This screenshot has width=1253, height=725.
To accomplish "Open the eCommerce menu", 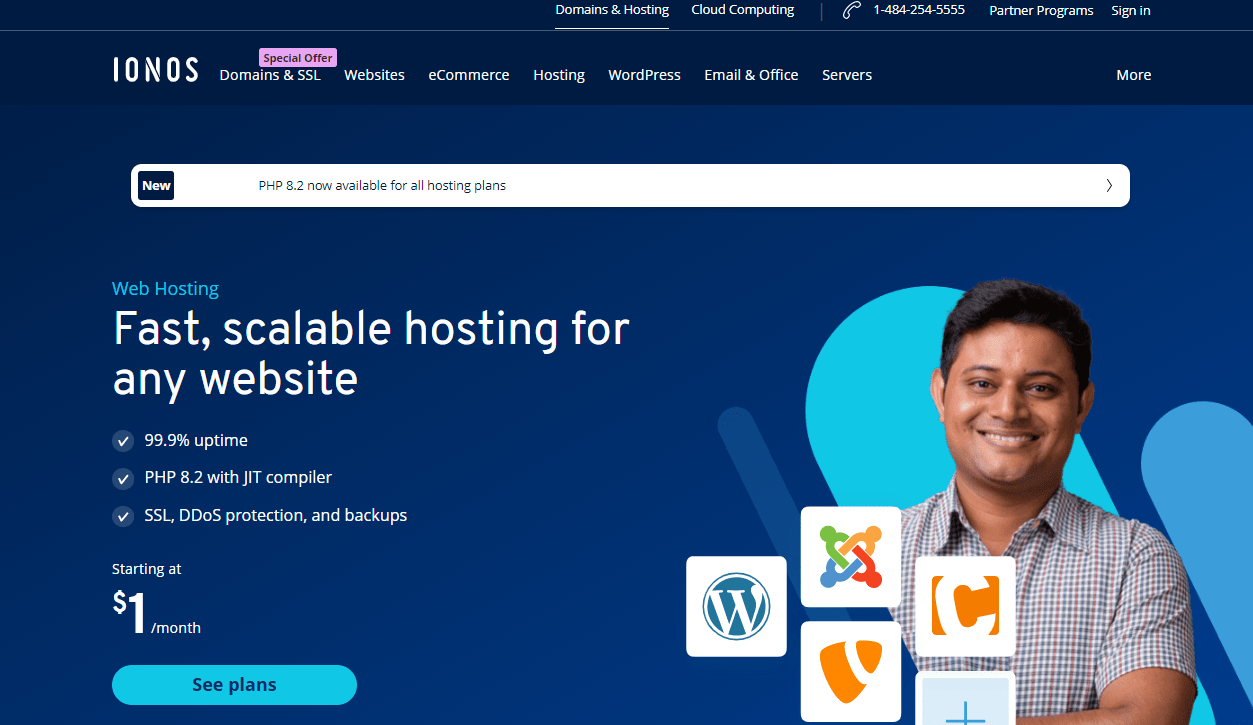I will pyautogui.click(x=469, y=75).
